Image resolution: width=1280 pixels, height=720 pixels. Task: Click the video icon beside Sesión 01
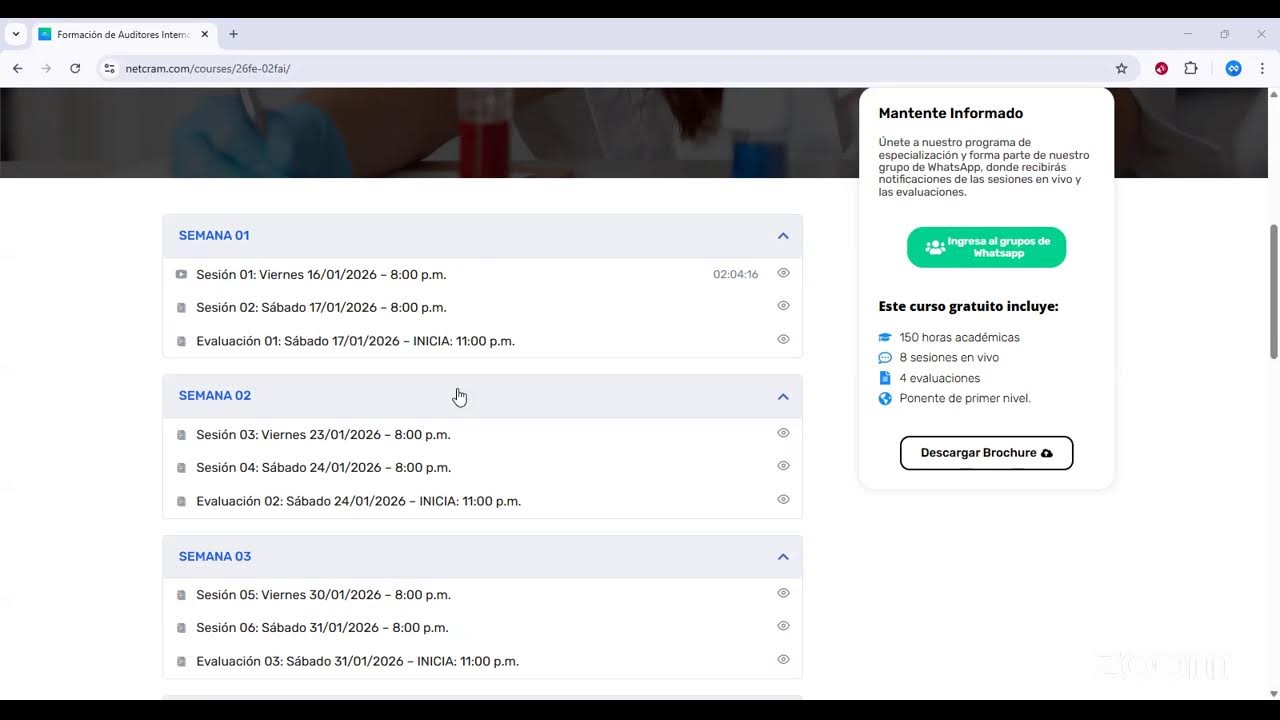pyautogui.click(x=181, y=274)
